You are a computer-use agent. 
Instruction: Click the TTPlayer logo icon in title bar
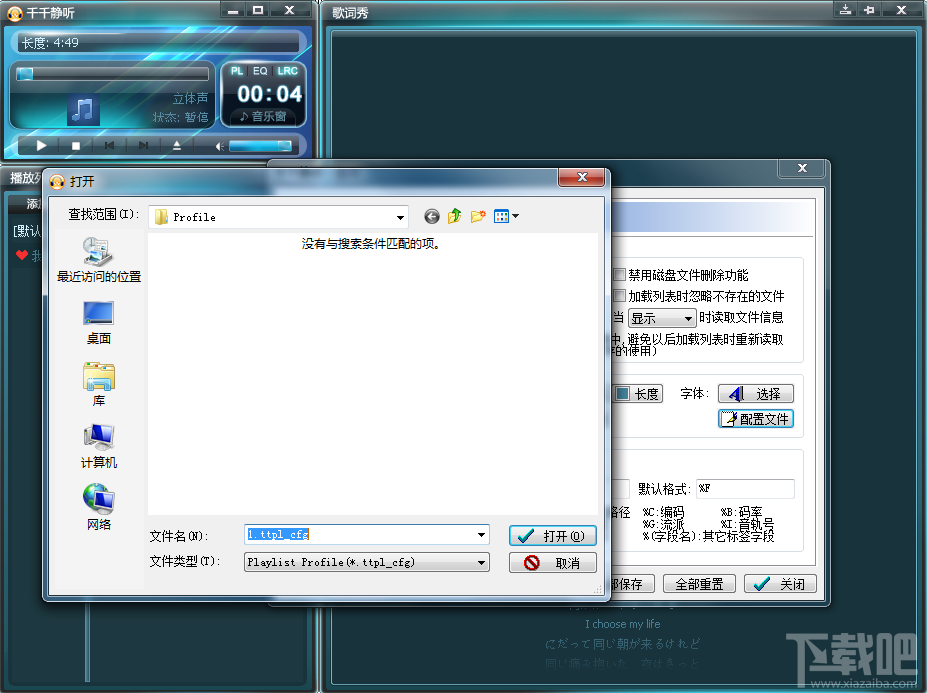click(x=15, y=13)
